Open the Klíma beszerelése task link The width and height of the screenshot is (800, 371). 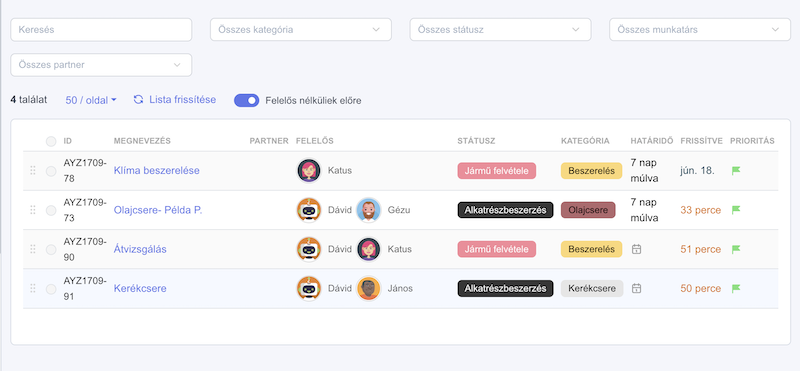tap(156, 170)
